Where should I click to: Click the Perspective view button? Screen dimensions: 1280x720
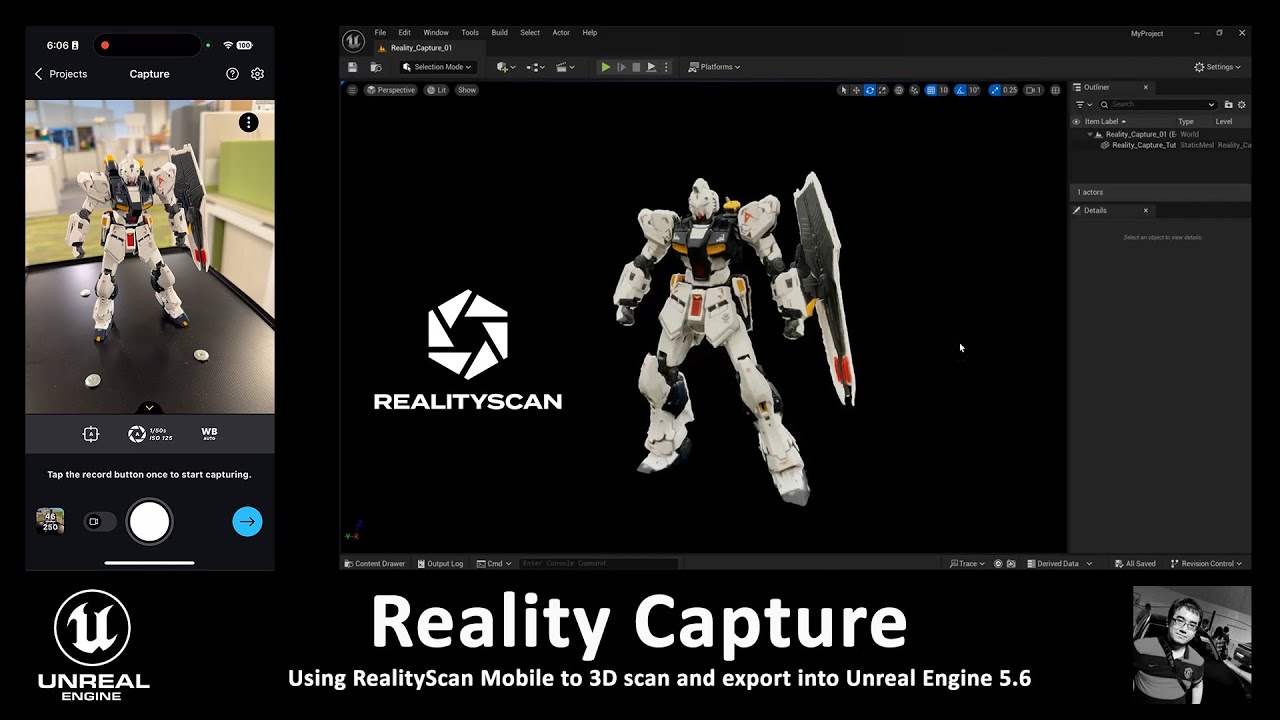tap(390, 90)
